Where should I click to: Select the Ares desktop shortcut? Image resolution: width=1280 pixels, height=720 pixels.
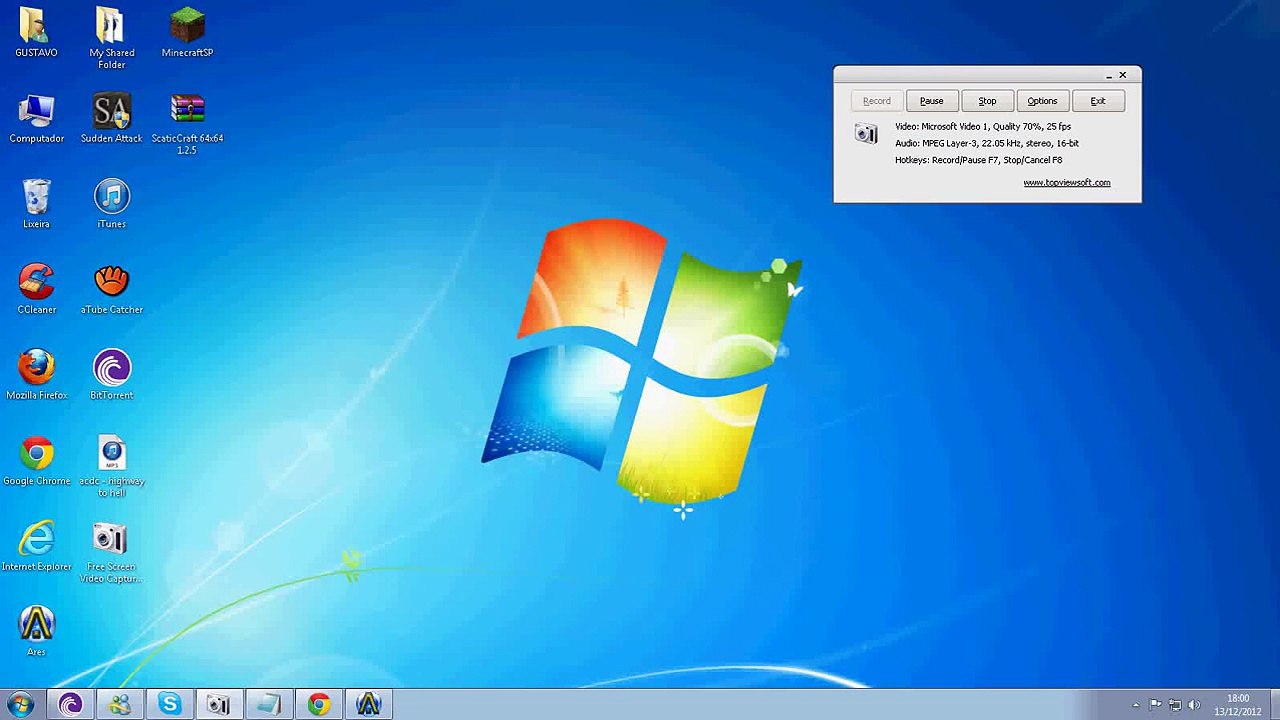(36, 632)
